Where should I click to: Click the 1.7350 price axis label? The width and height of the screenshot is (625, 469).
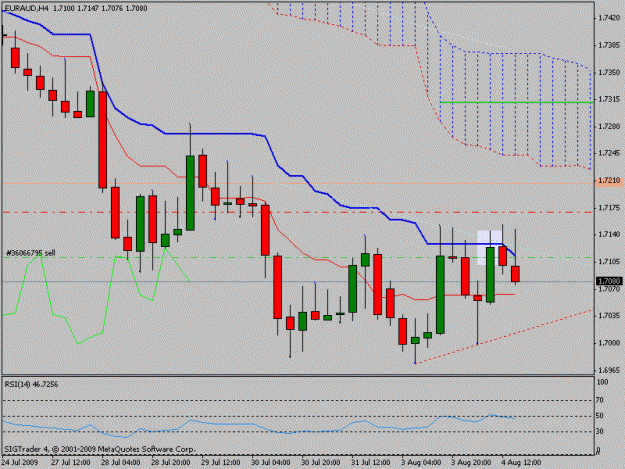(609, 72)
